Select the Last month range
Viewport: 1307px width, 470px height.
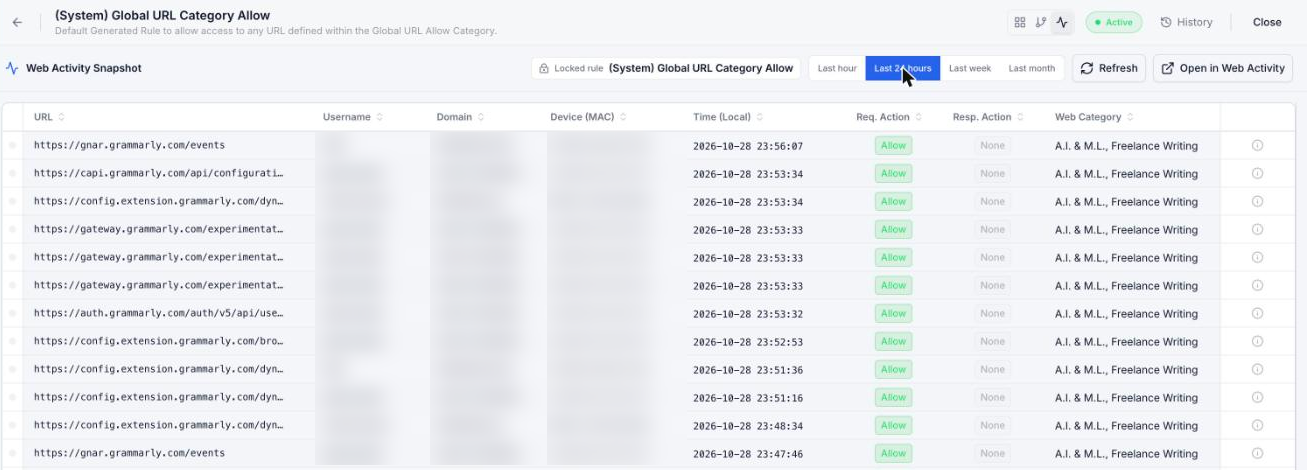(1031, 68)
